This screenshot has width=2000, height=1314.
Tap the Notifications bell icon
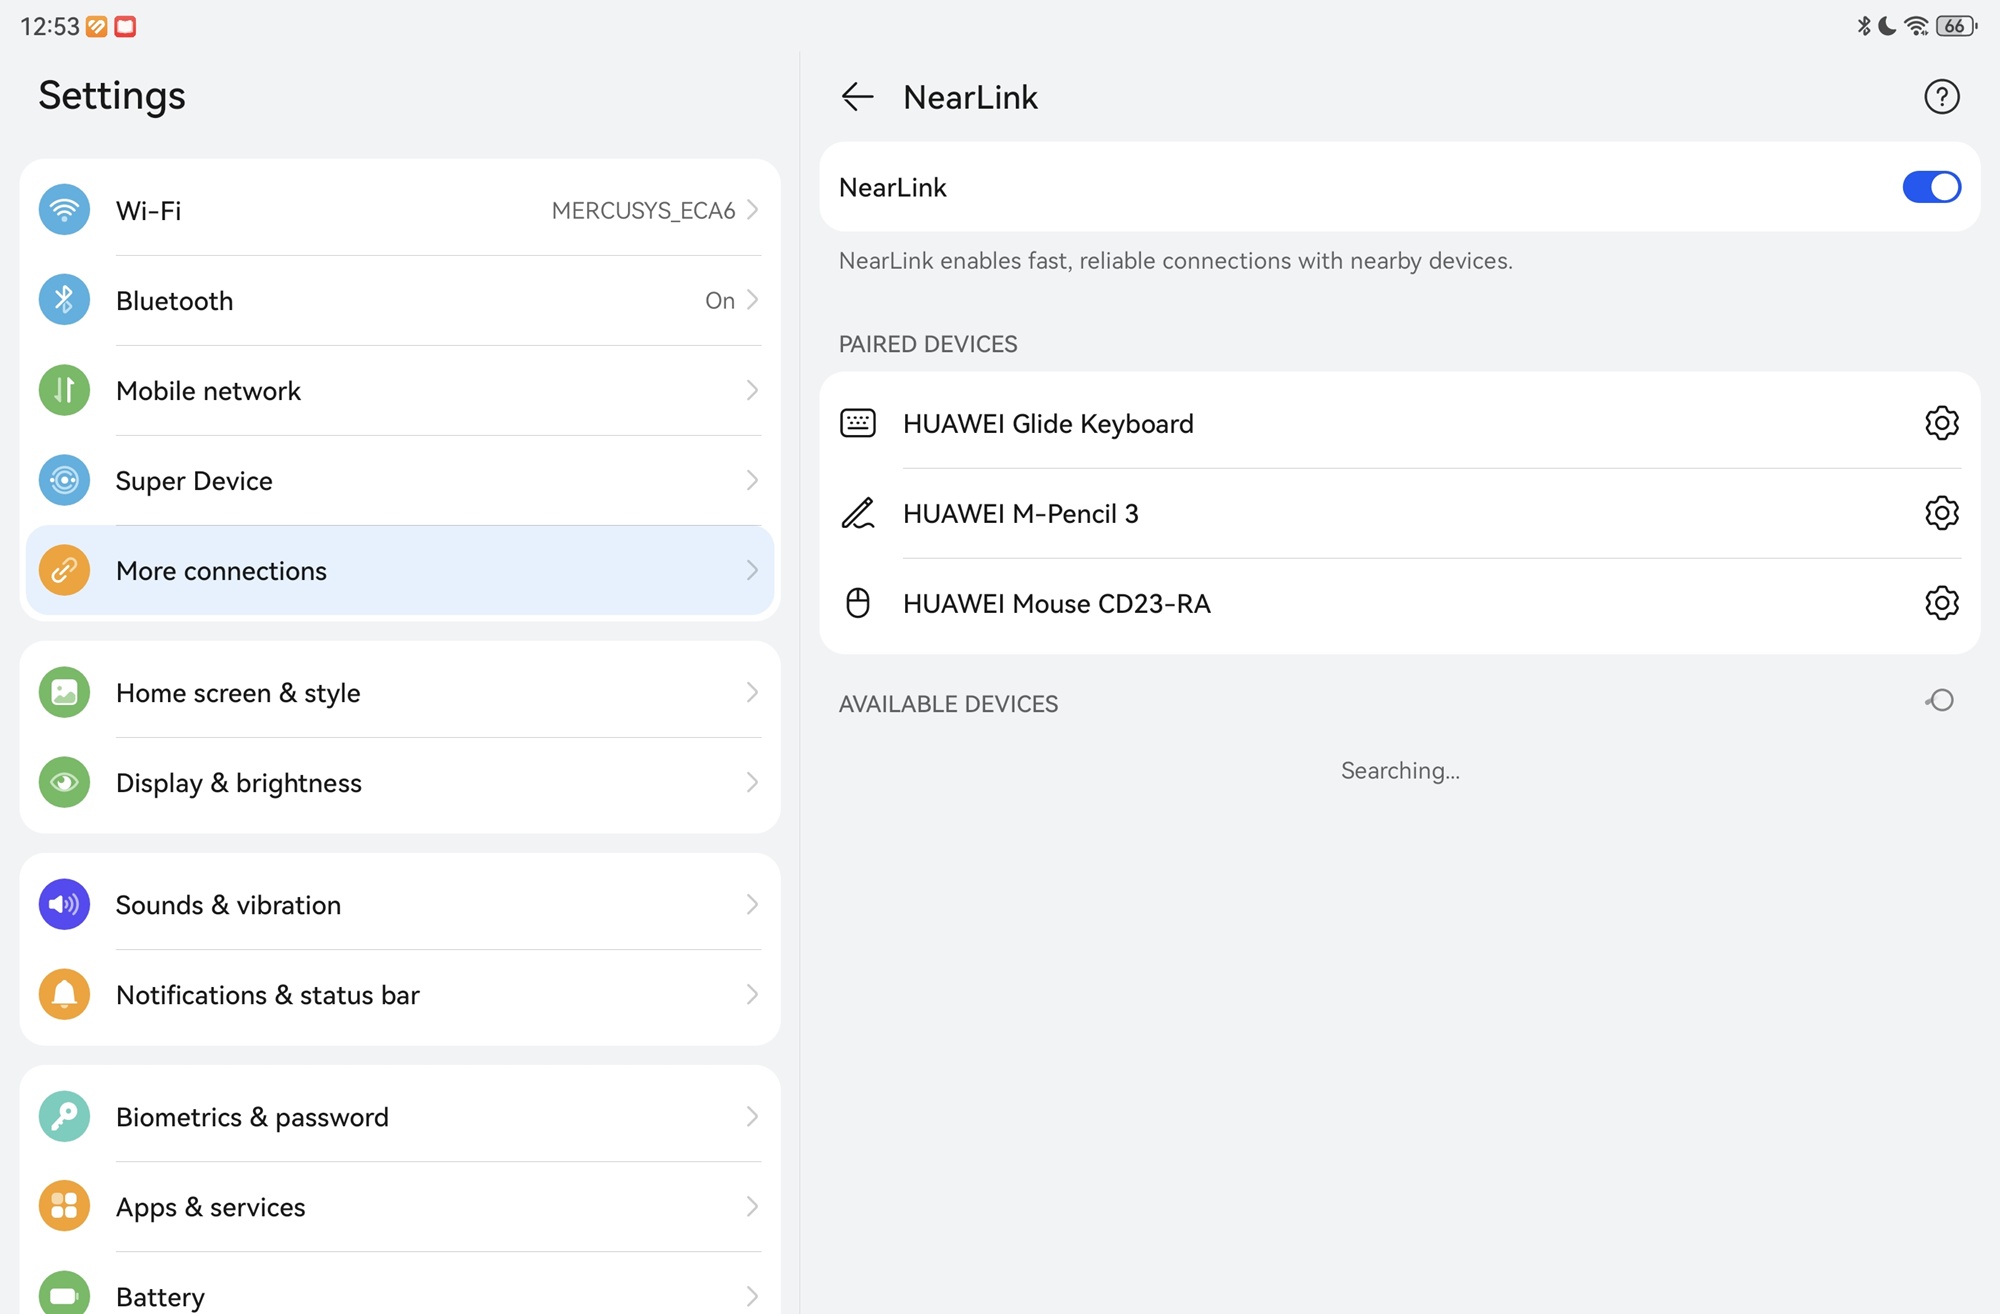[x=64, y=994]
